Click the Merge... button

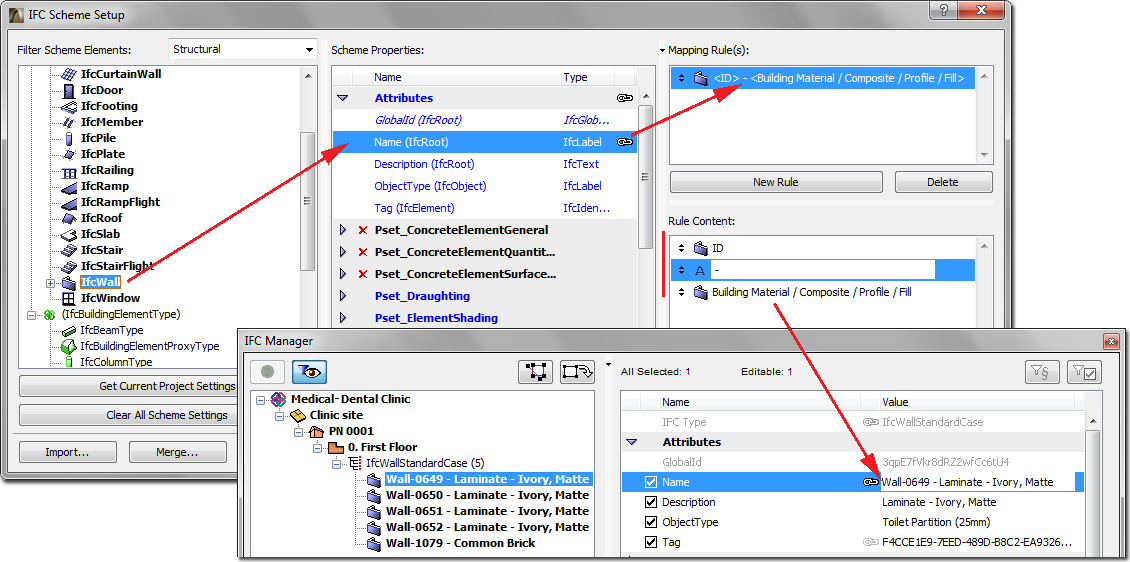pos(177,452)
